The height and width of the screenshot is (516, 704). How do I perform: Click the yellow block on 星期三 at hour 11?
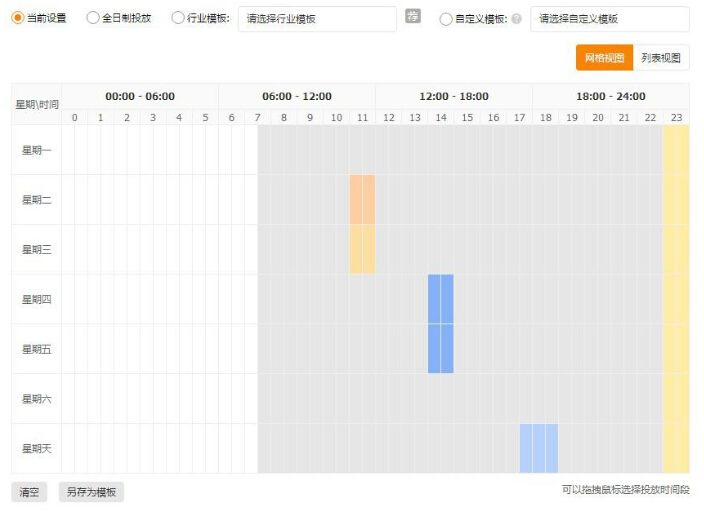362,249
